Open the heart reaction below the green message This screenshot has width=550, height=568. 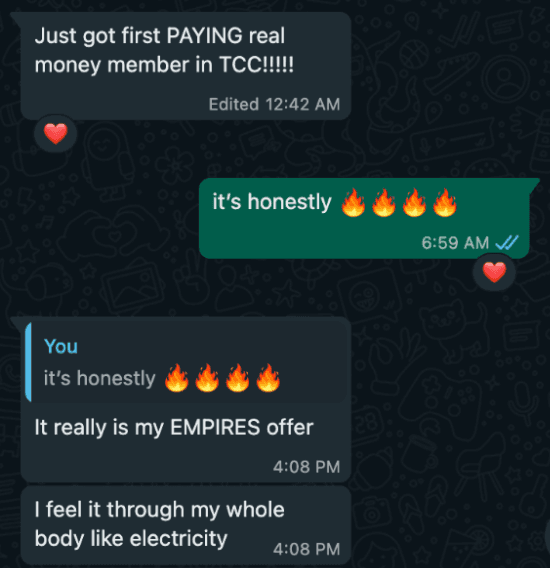tap(494, 272)
